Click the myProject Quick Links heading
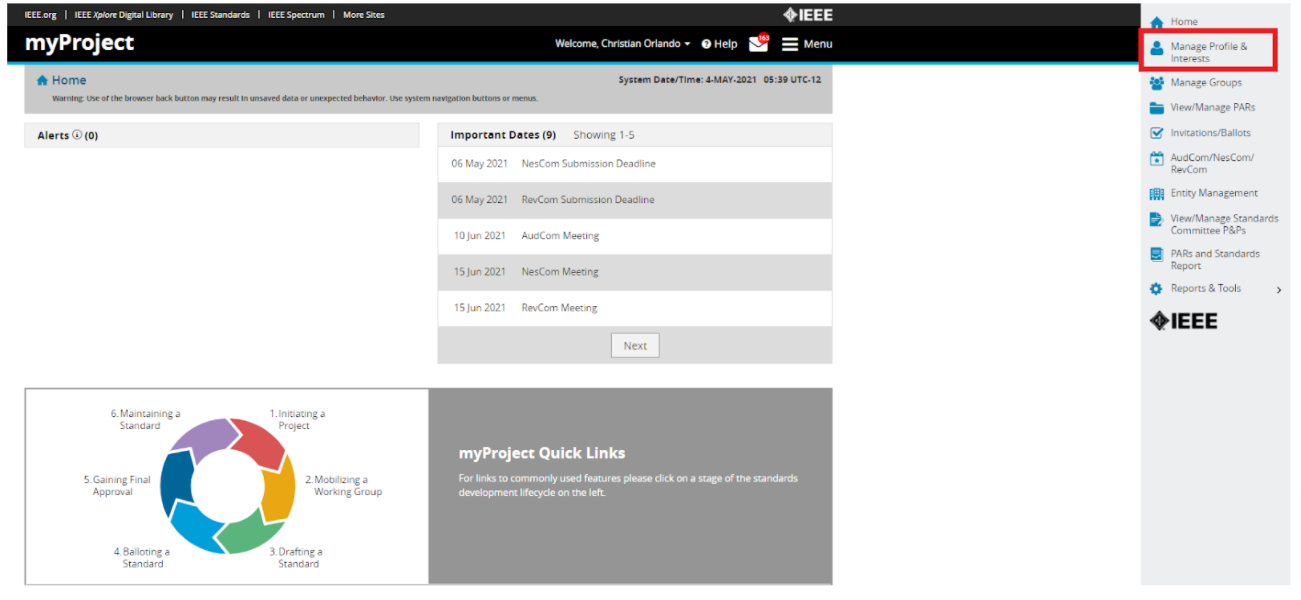Image resolution: width=1301 pixels, height=600 pixels. point(542,454)
